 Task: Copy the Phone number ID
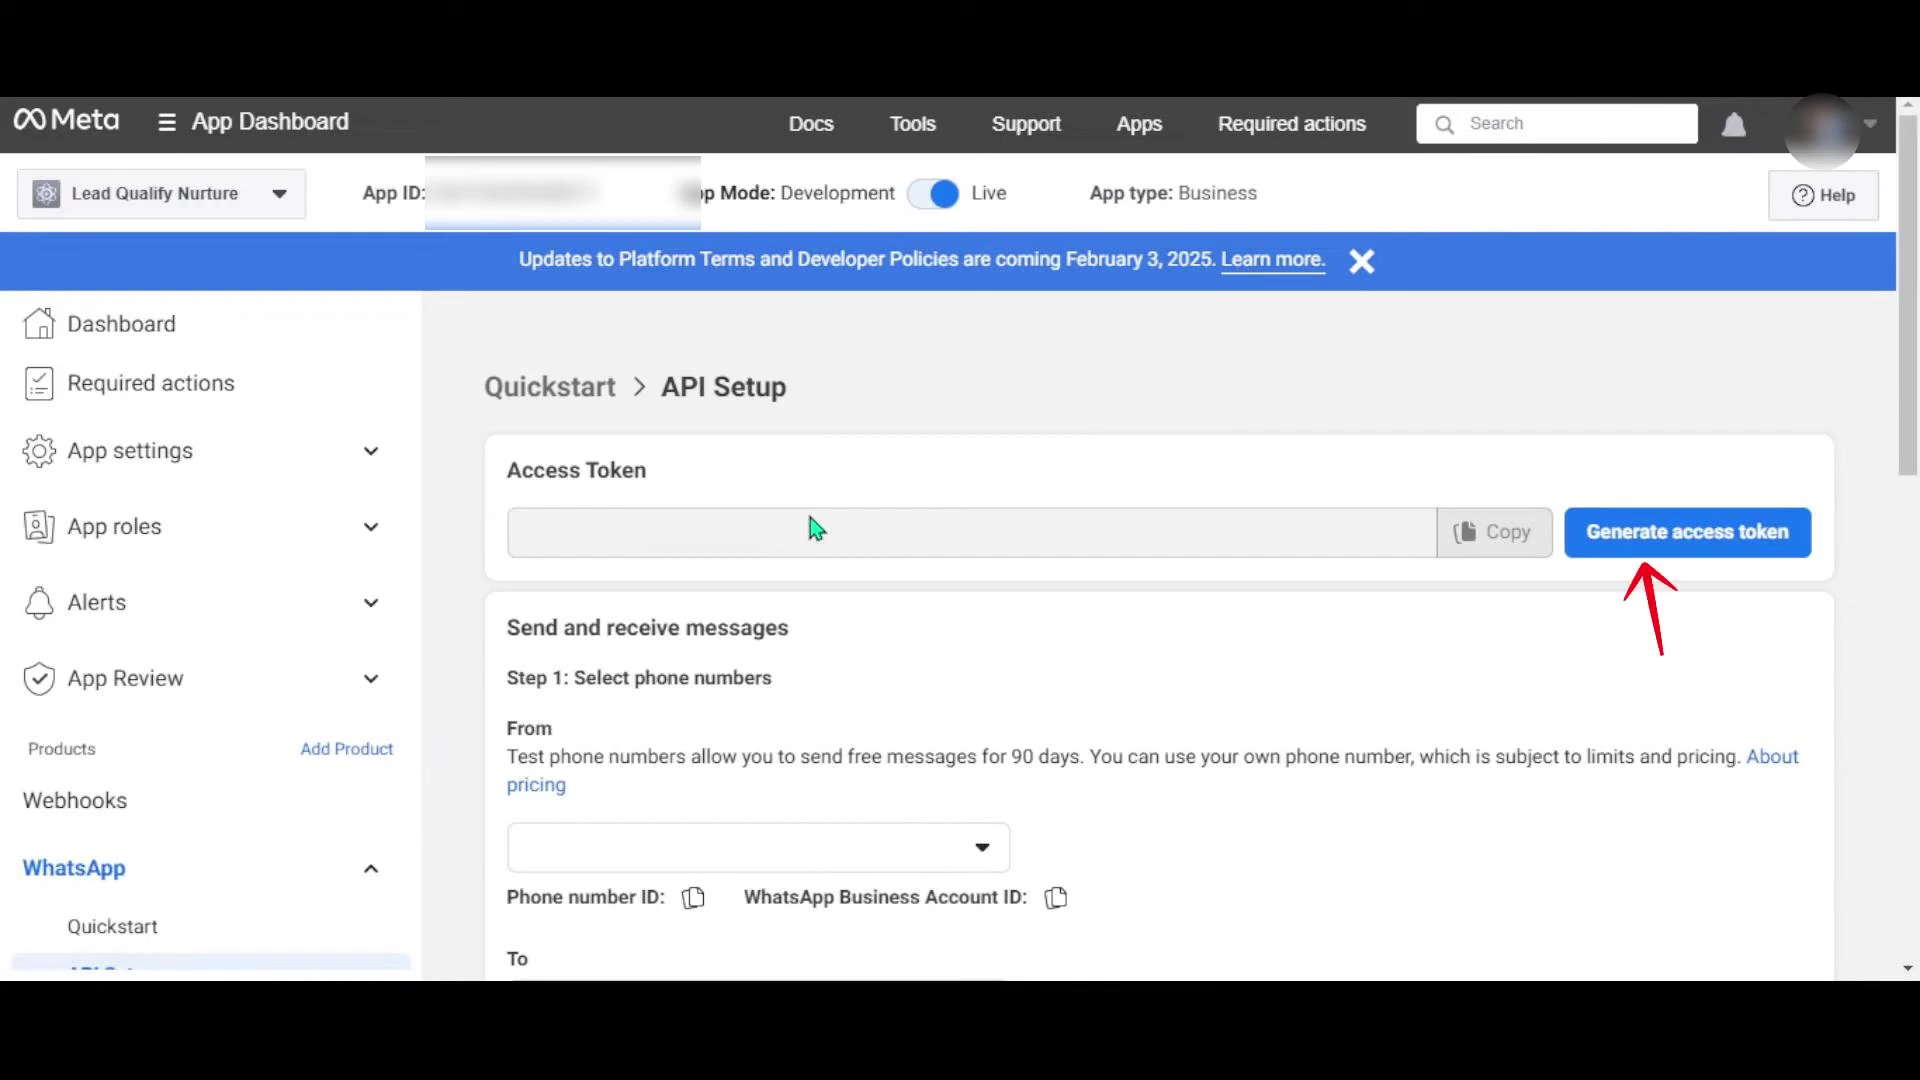point(693,898)
